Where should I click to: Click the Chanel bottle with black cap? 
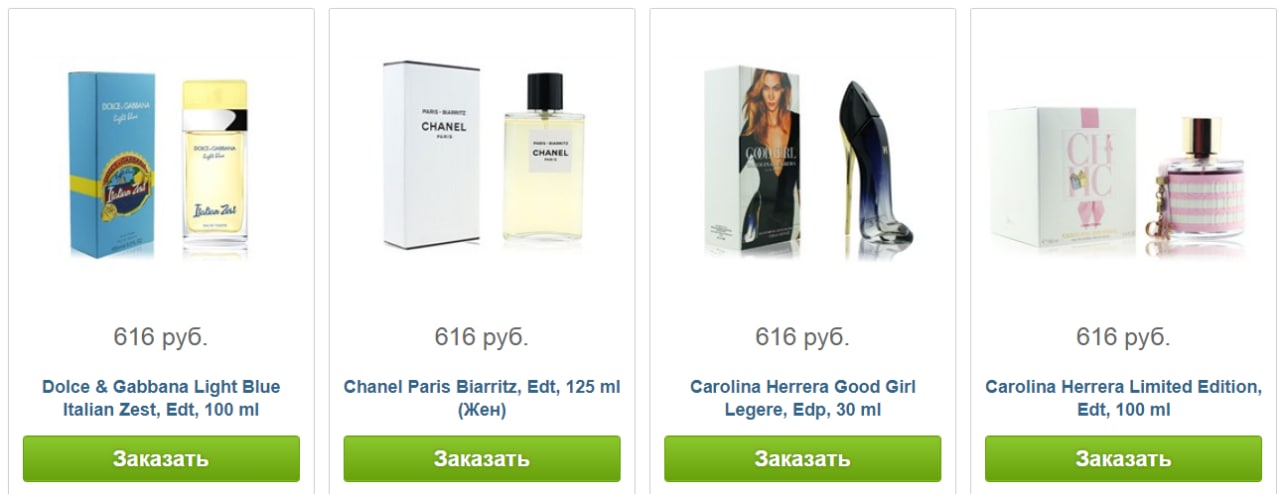[545, 159]
